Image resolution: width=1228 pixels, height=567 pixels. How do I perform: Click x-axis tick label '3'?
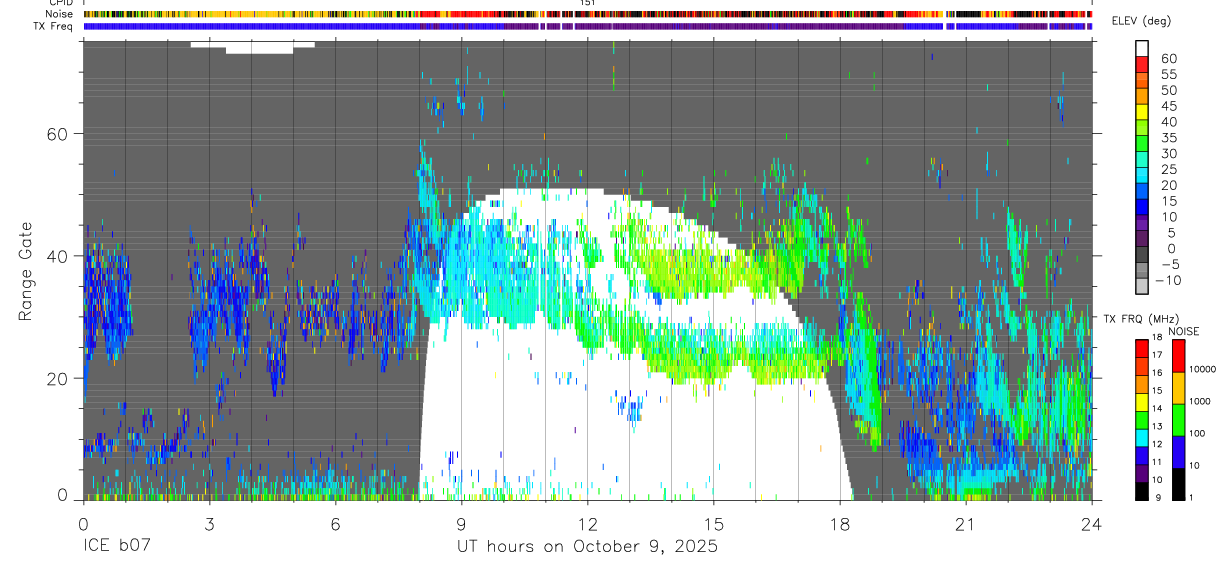(209, 524)
